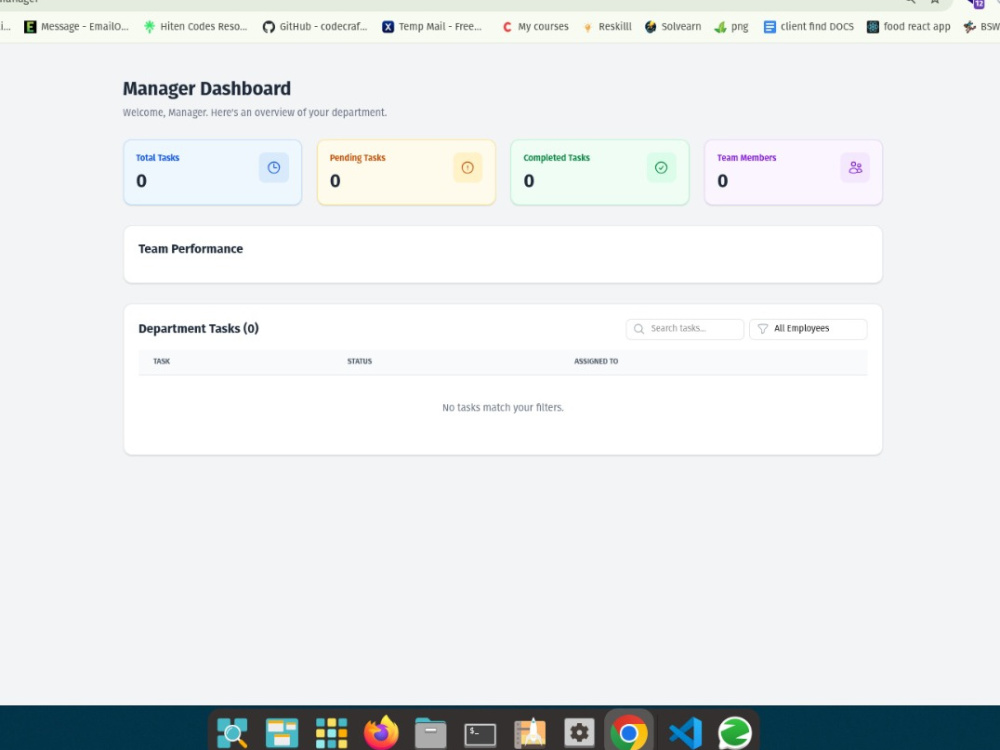Screen dimensions: 1000x750
Task: Open the png bookmark
Action: (x=731, y=27)
